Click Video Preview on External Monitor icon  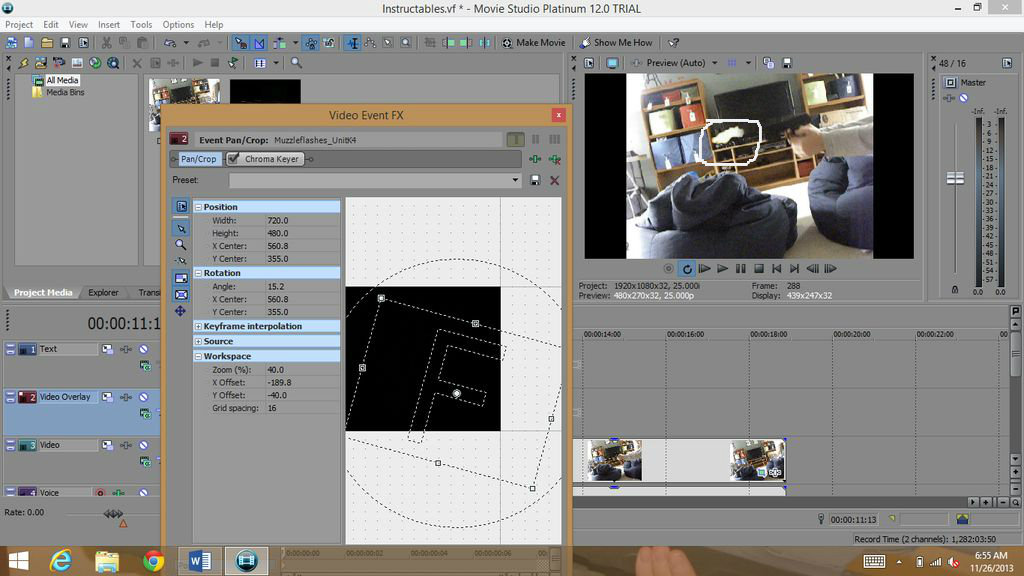click(612, 63)
